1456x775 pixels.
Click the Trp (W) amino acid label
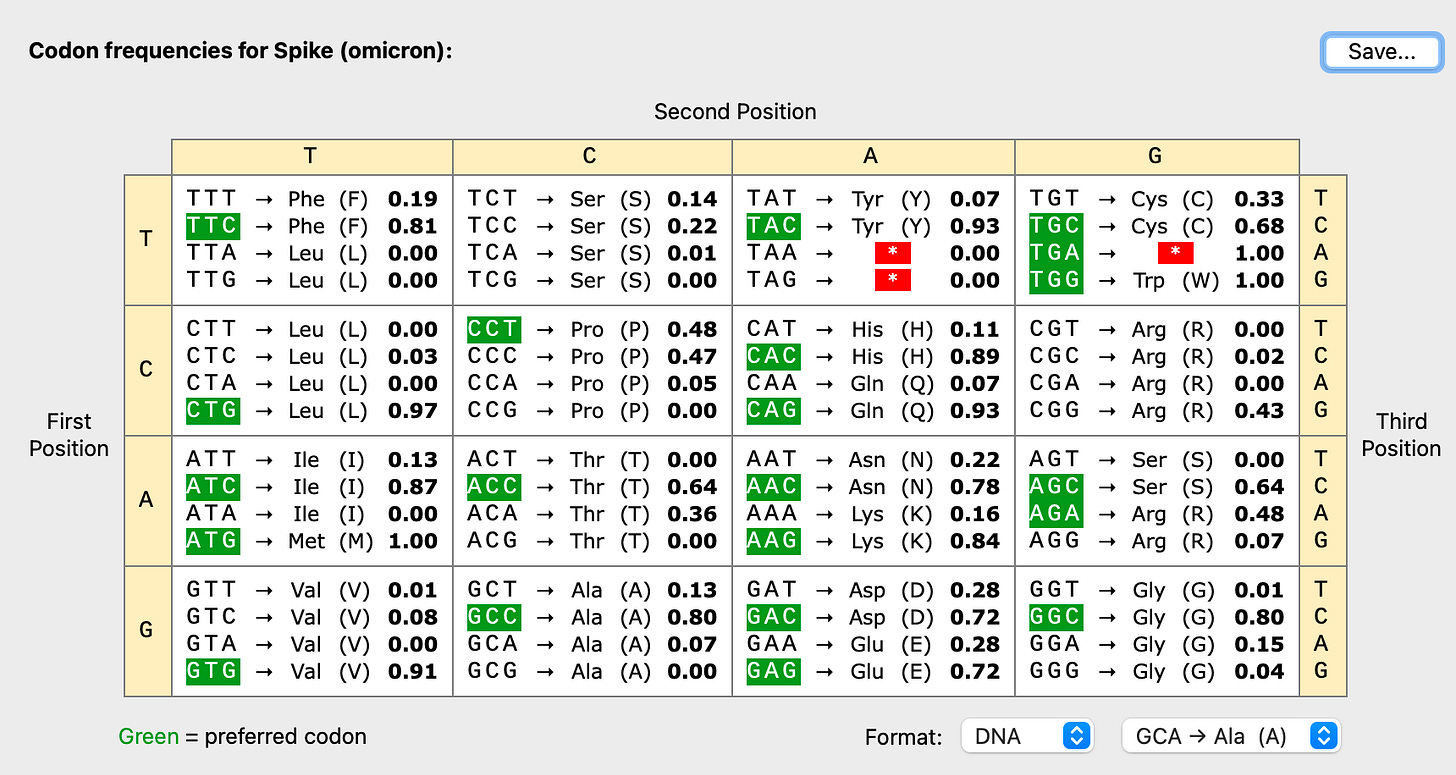click(1175, 281)
